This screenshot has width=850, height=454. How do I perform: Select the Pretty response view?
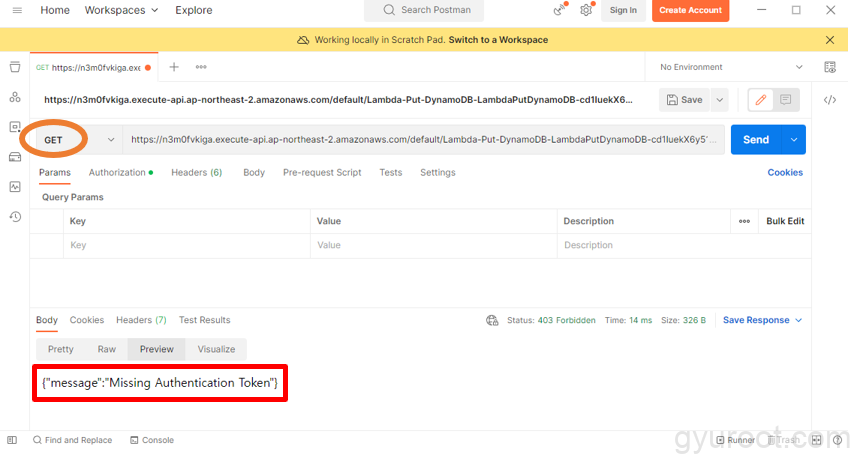[61, 349]
